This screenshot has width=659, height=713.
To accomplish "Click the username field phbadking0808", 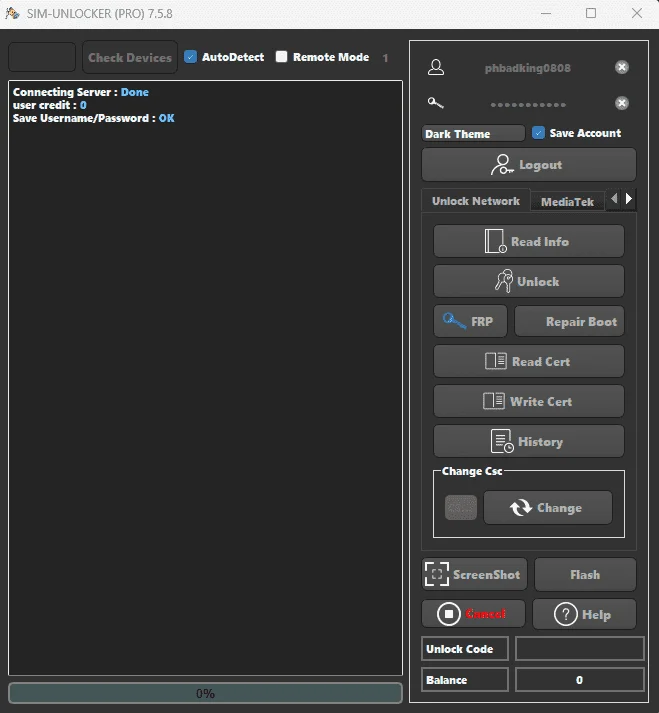I will pos(528,68).
